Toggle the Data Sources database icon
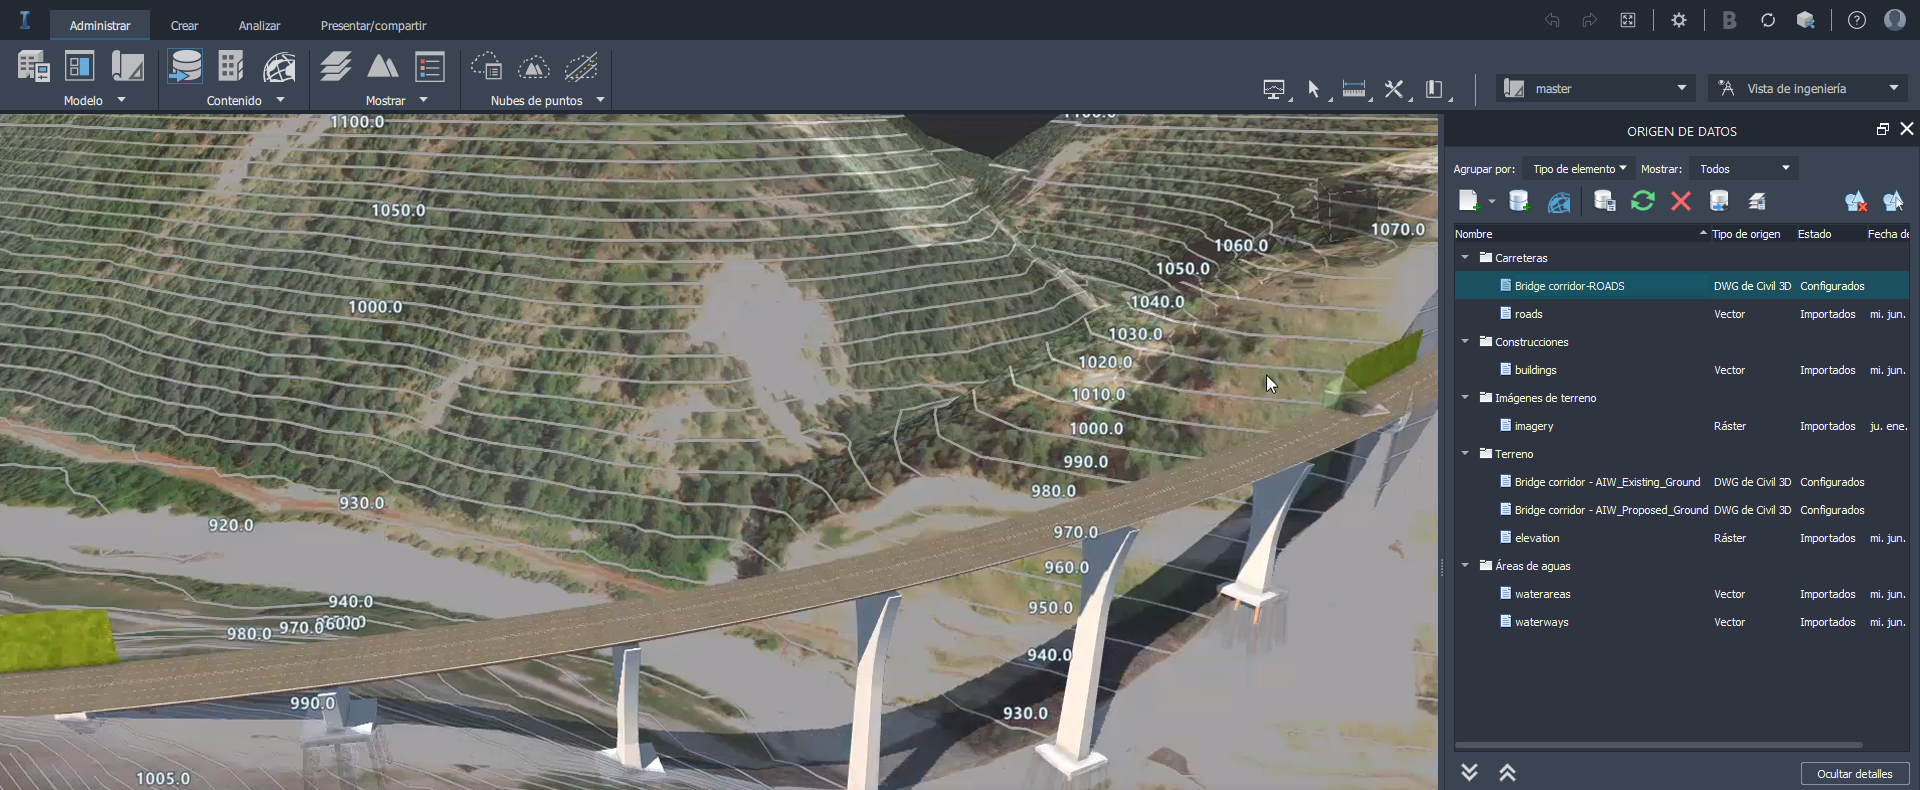The width and height of the screenshot is (1920, 790). [185, 67]
